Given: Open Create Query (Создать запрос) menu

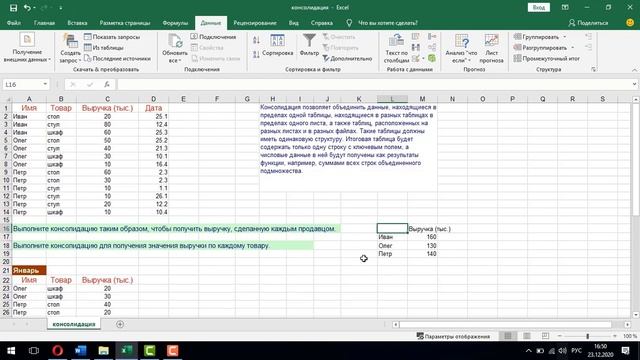Looking at the screenshot, I should pyautogui.click(x=70, y=48).
